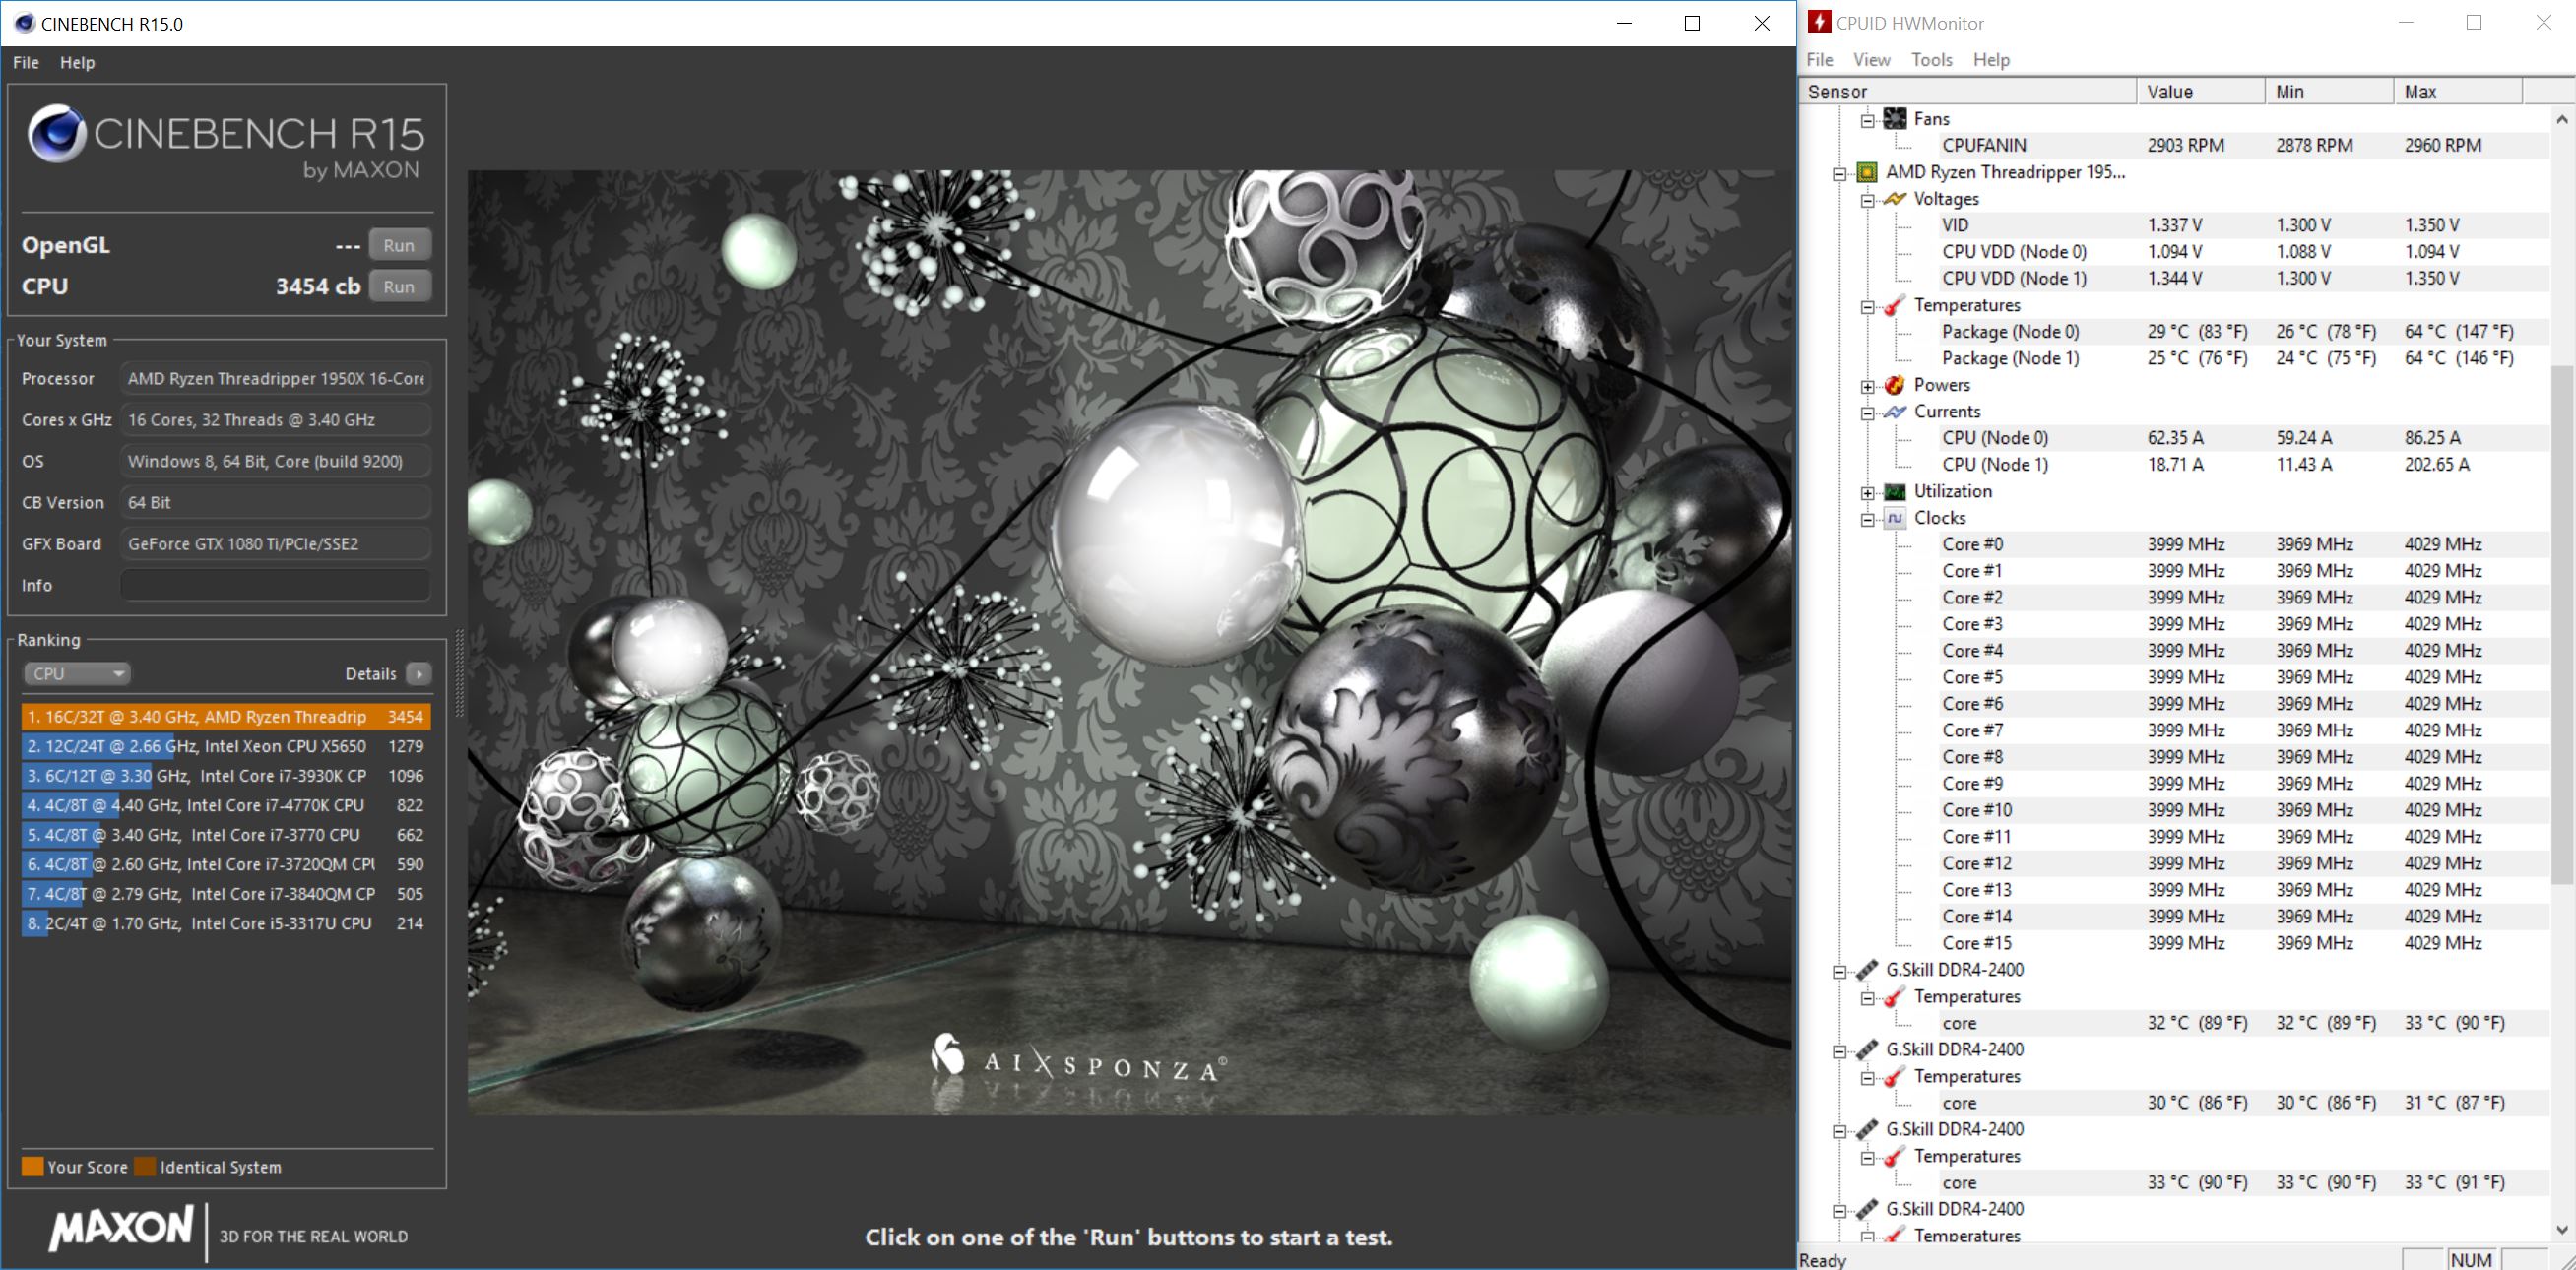This screenshot has width=2576, height=1270.
Task: Click the Clocks frequency icon
Action: [x=1894, y=518]
